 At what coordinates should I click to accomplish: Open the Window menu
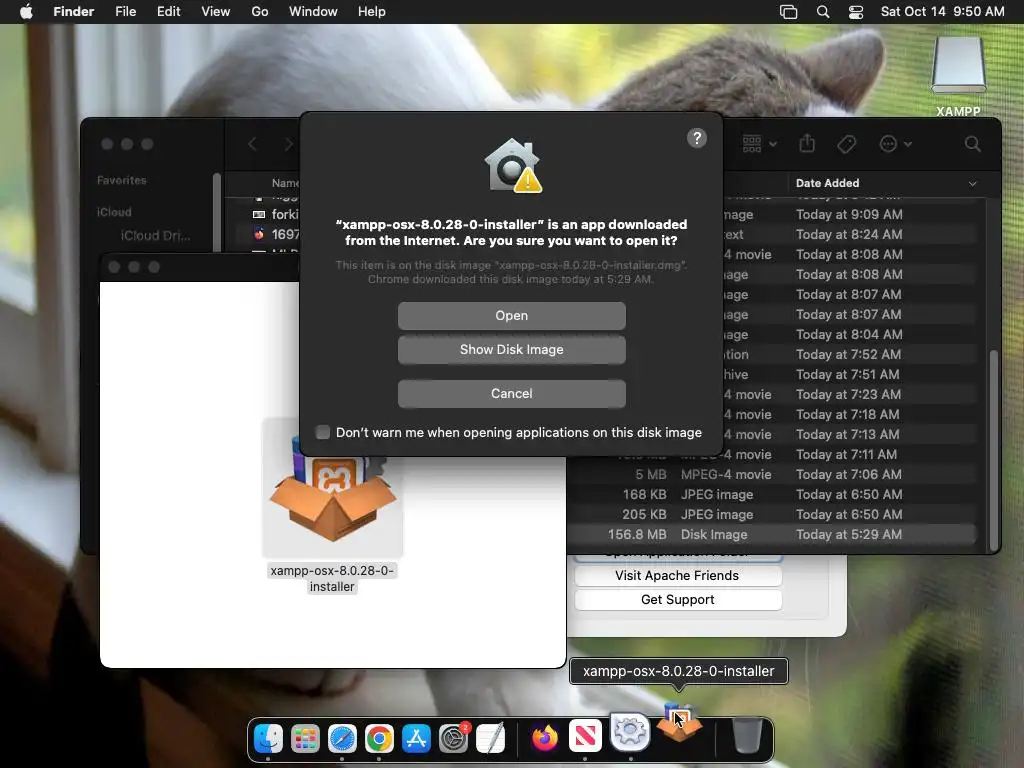[x=313, y=12]
